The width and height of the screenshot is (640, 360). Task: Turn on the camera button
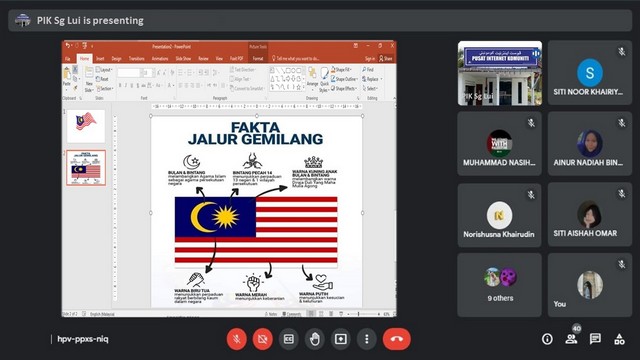point(262,339)
